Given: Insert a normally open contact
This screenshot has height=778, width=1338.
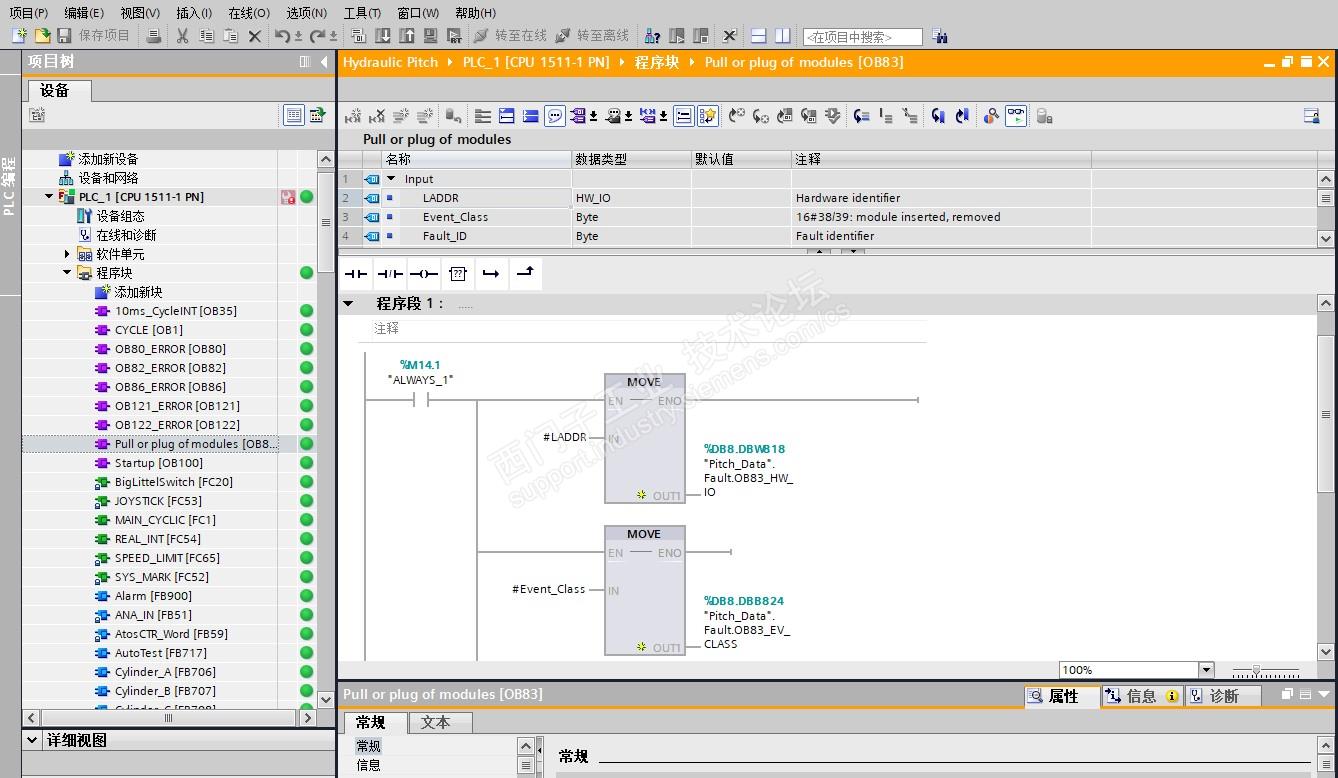Looking at the screenshot, I should coord(356,274).
